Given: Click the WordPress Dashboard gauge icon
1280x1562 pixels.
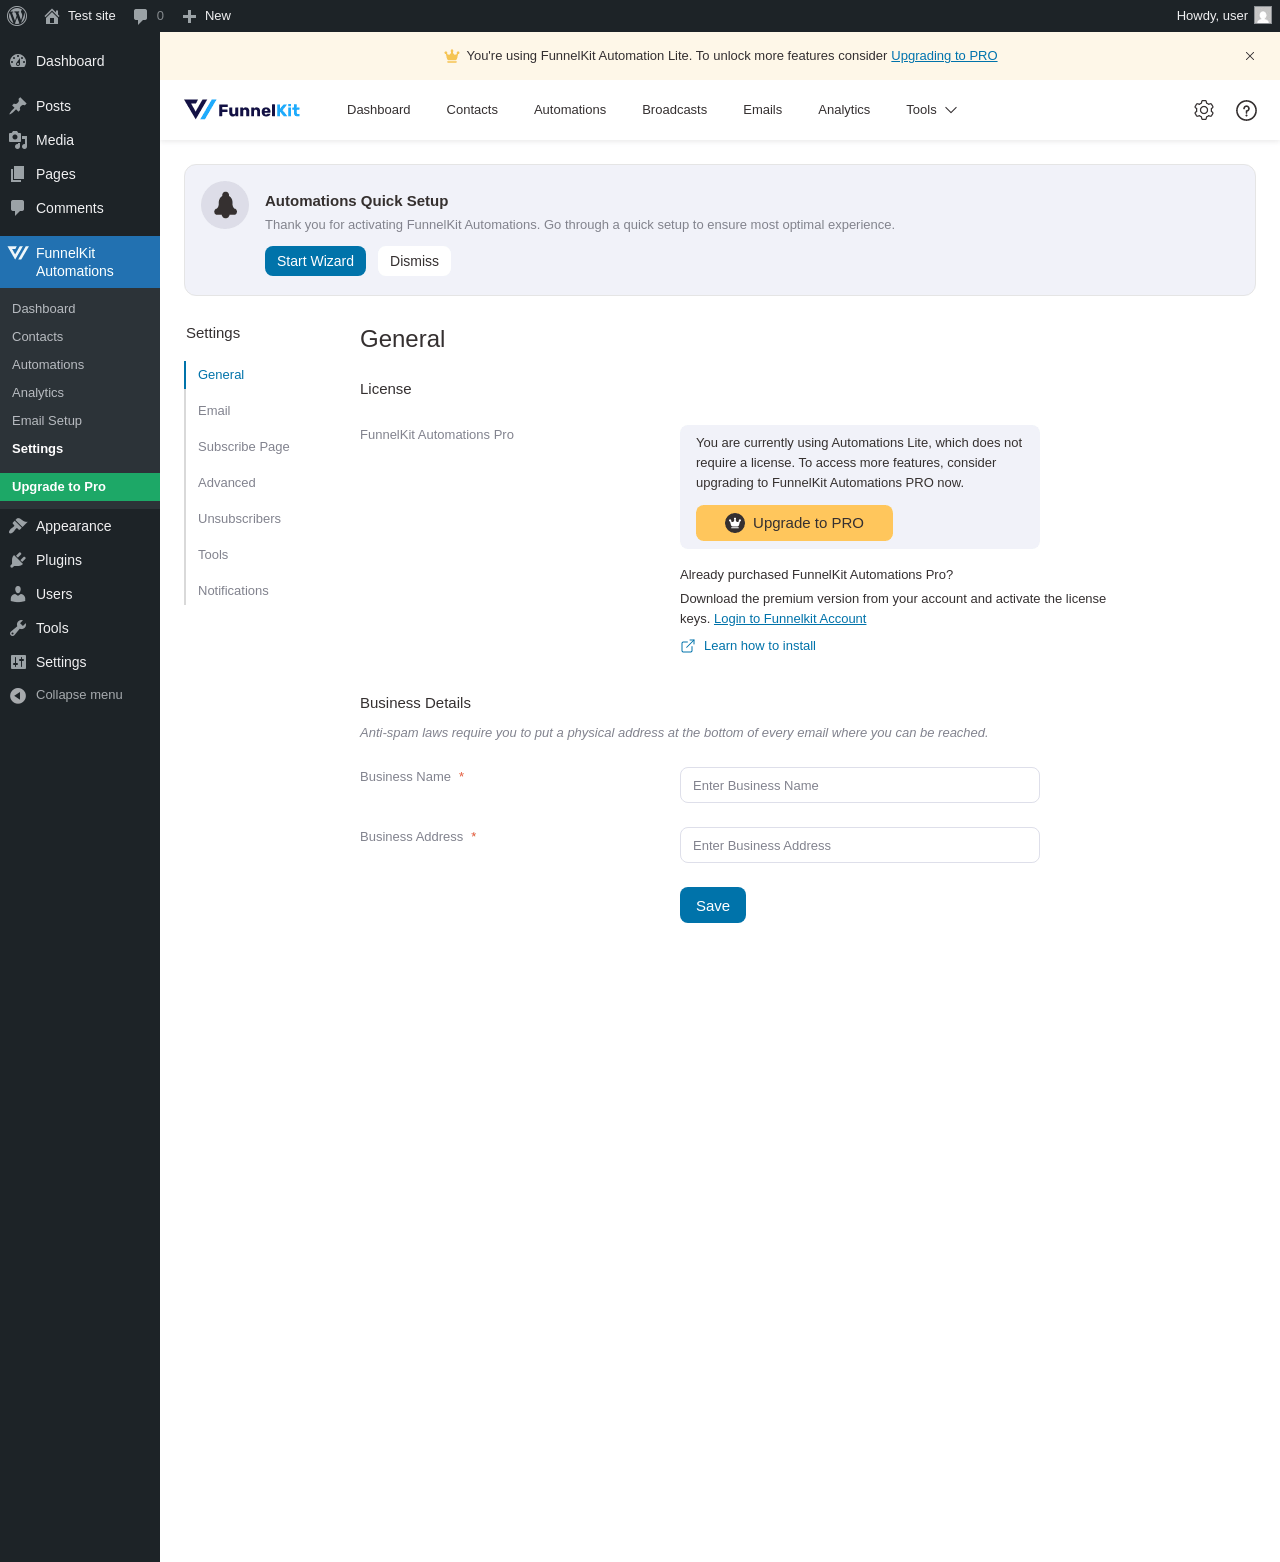Looking at the screenshot, I should tap(18, 61).
